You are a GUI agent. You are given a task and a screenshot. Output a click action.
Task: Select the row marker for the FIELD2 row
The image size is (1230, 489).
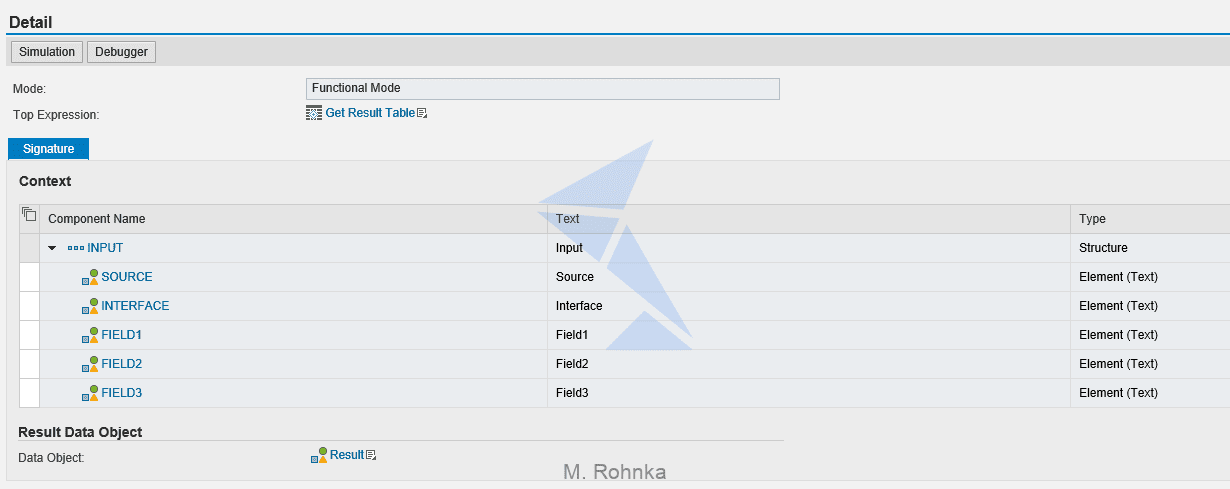point(29,364)
